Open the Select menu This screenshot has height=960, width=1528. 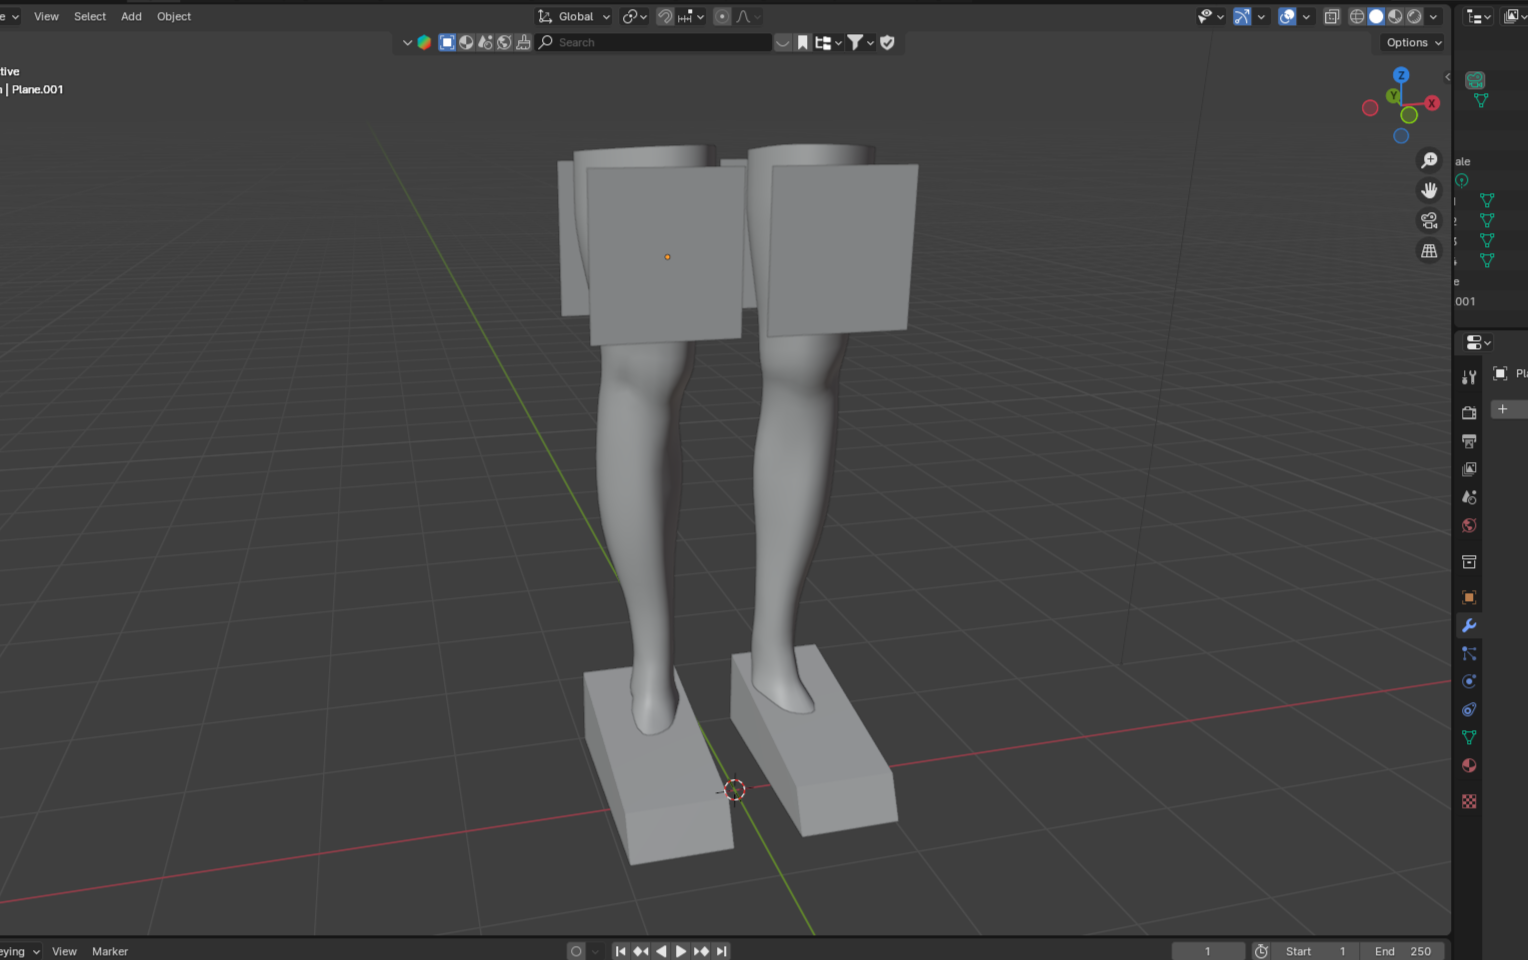coord(90,16)
